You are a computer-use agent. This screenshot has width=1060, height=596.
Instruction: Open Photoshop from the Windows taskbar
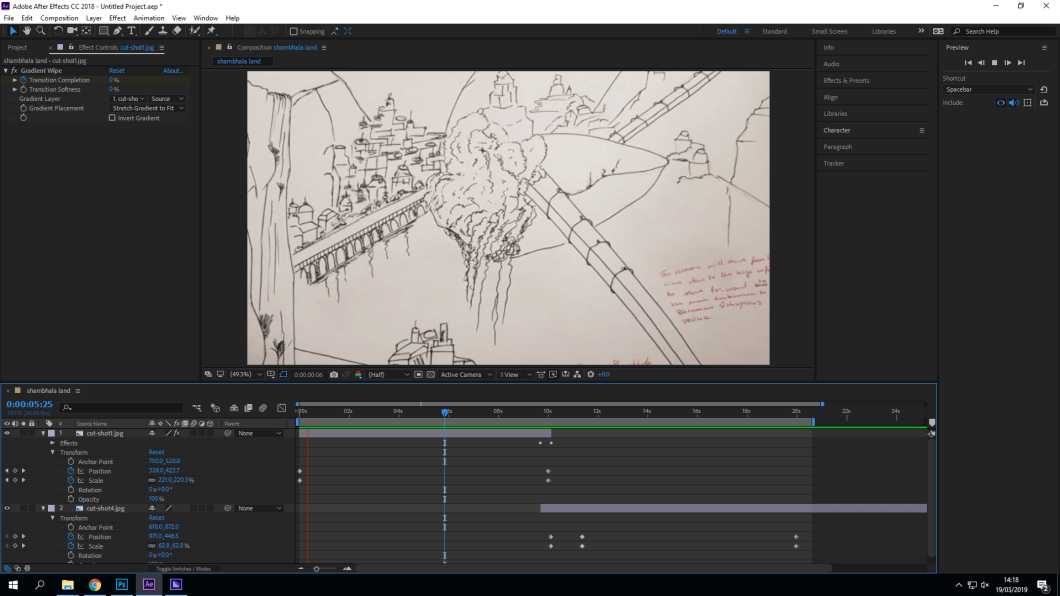click(x=122, y=585)
